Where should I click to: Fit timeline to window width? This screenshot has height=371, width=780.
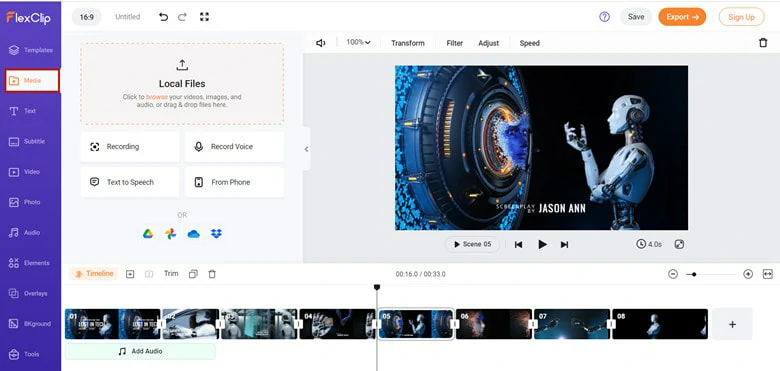tap(768, 274)
